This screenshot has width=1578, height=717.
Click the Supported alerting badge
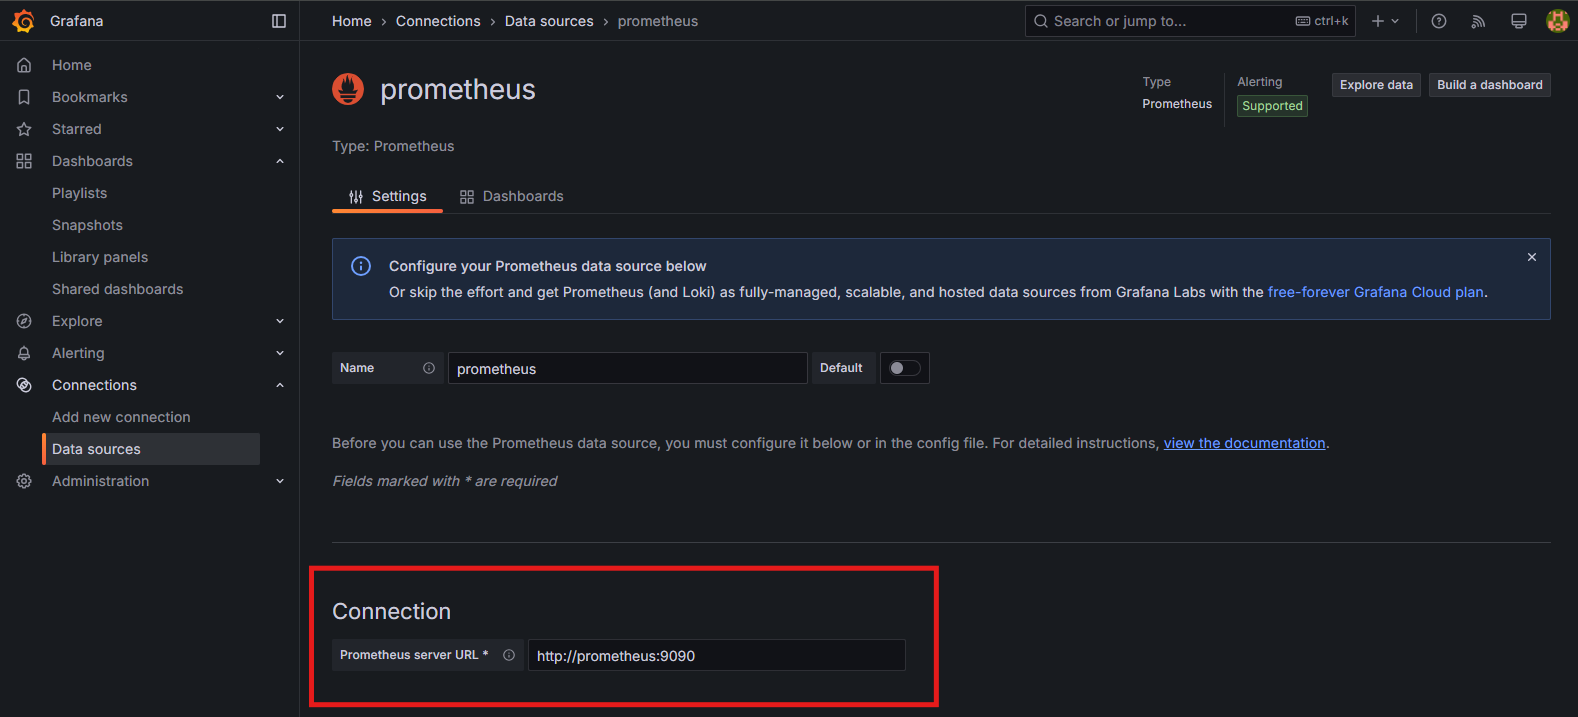[1272, 106]
